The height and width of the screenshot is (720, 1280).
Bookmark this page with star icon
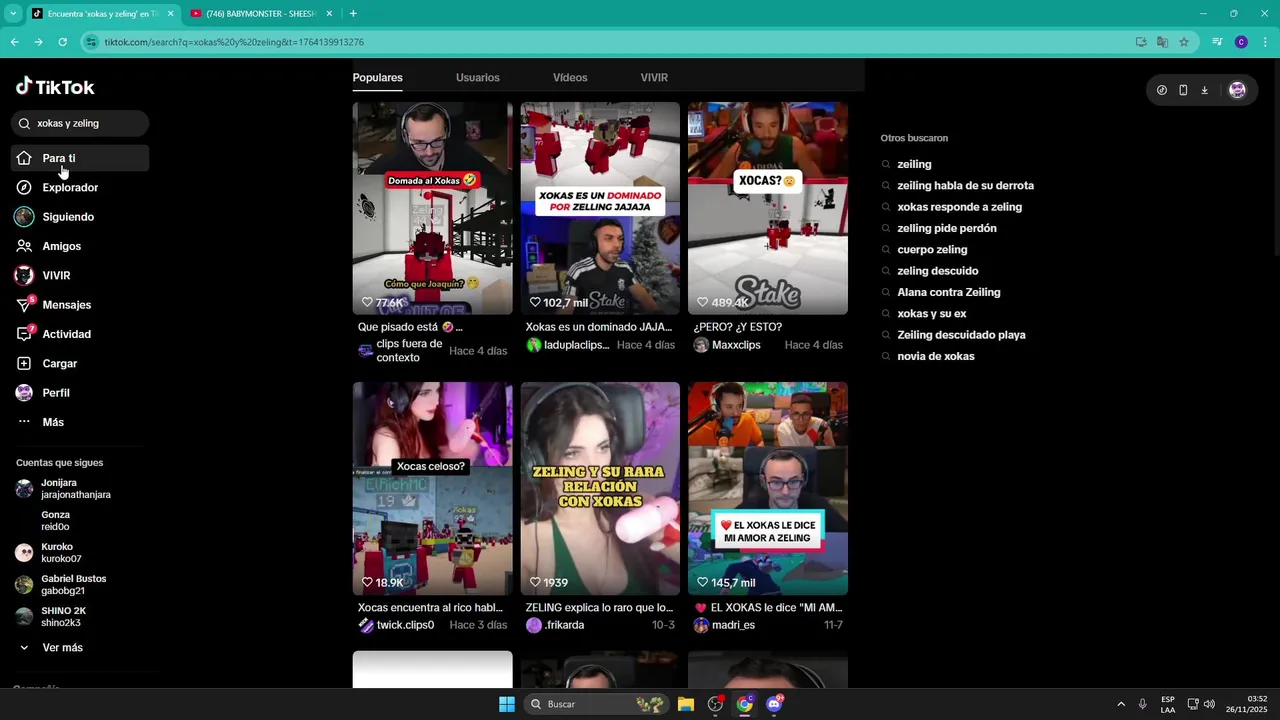[x=1184, y=42]
